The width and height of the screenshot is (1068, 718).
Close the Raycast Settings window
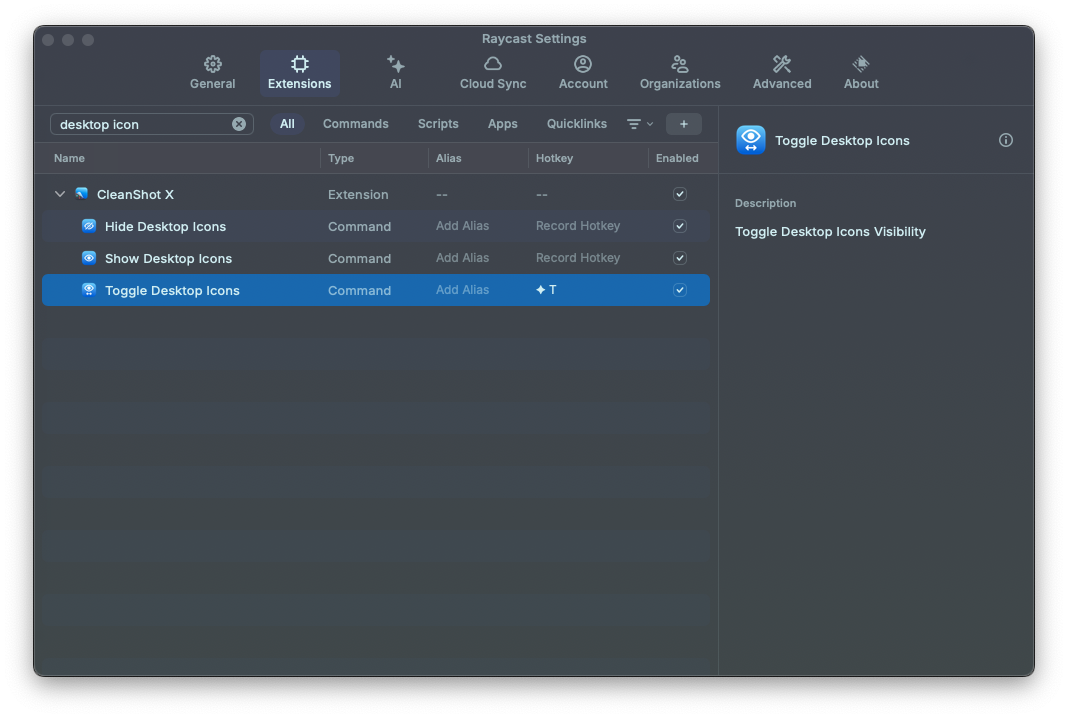(x=48, y=40)
